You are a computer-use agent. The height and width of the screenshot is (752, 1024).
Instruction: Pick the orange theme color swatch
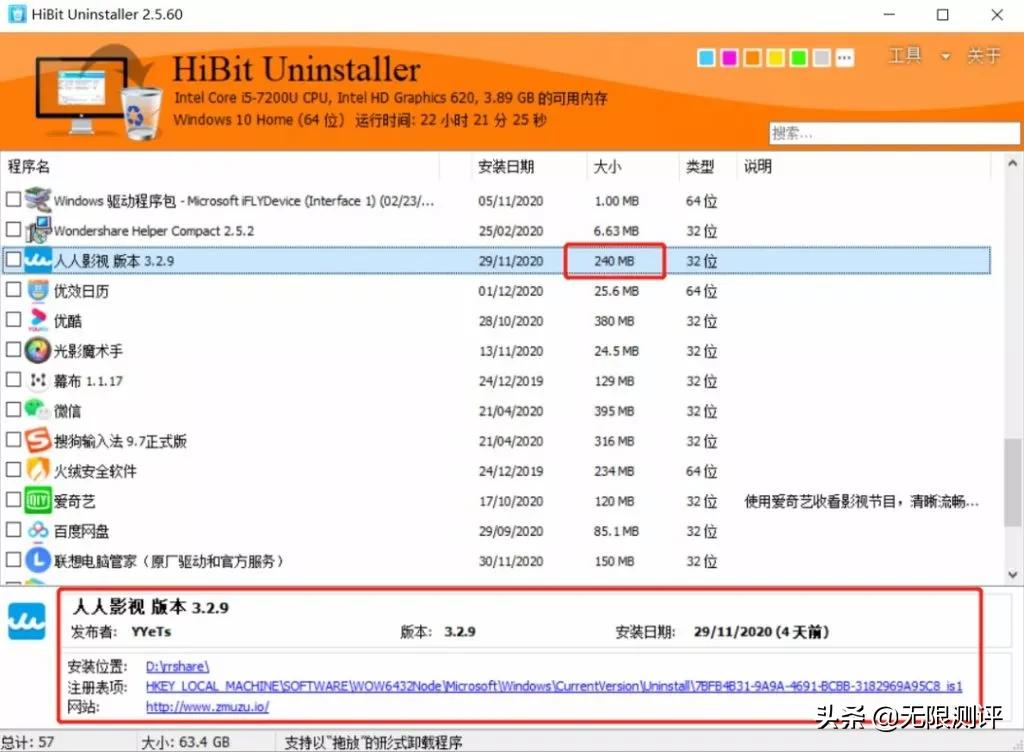point(752,58)
